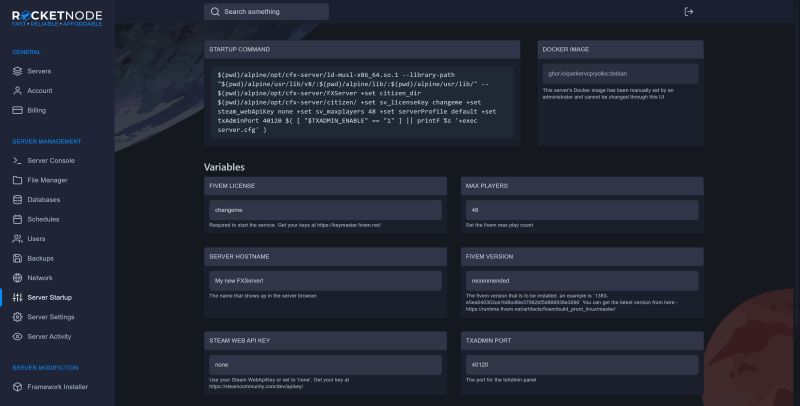
Task: Click the logout icon in top bar
Action: (689, 12)
